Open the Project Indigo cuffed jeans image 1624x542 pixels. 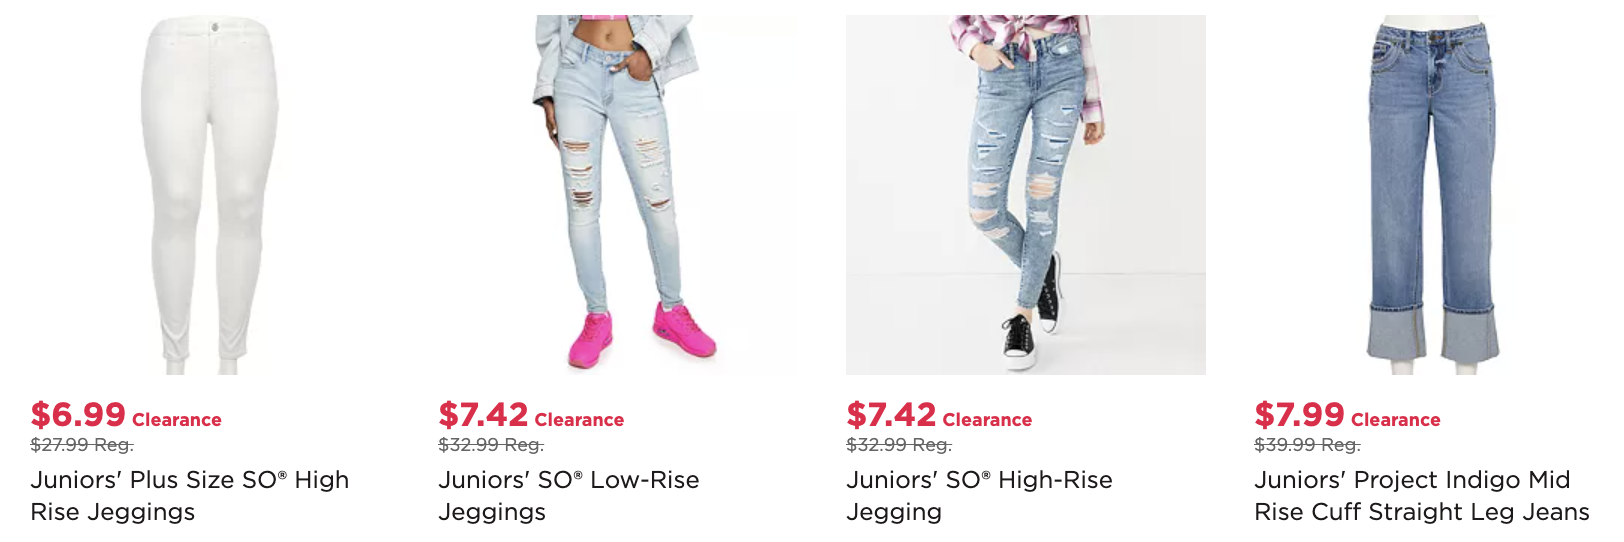click(1434, 195)
